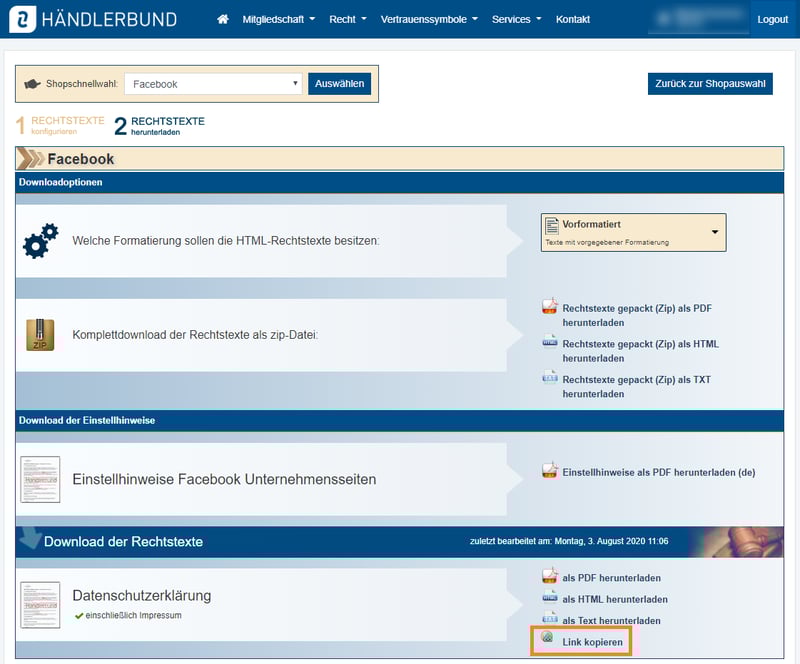Select step 2 Rechtstexte herunterladen
The height and width of the screenshot is (664, 800).
[x=159, y=126]
